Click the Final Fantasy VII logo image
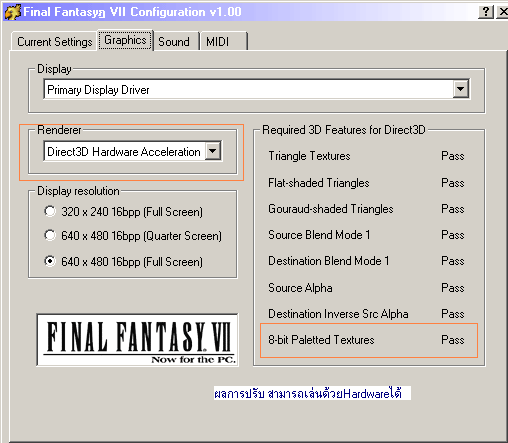This screenshot has height=443, width=508. (x=137, y=340)
